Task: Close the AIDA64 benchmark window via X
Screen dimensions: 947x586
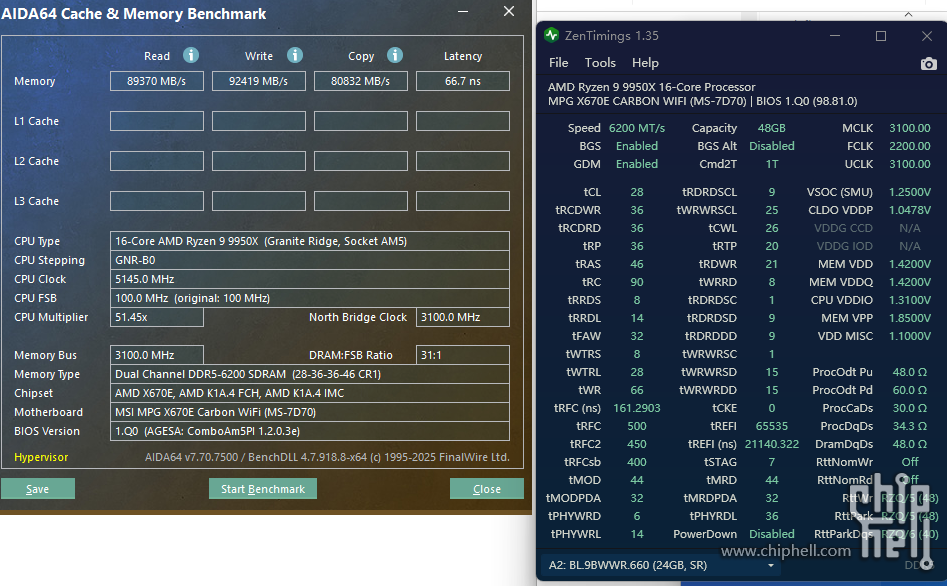Action: pos(509,11)
